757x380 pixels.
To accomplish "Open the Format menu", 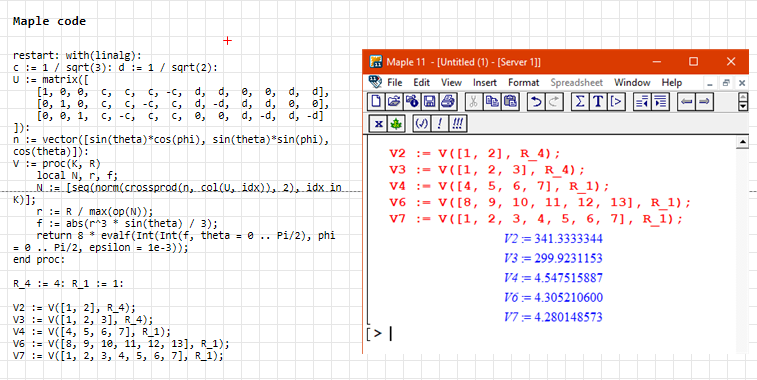I will click(523, 83).
